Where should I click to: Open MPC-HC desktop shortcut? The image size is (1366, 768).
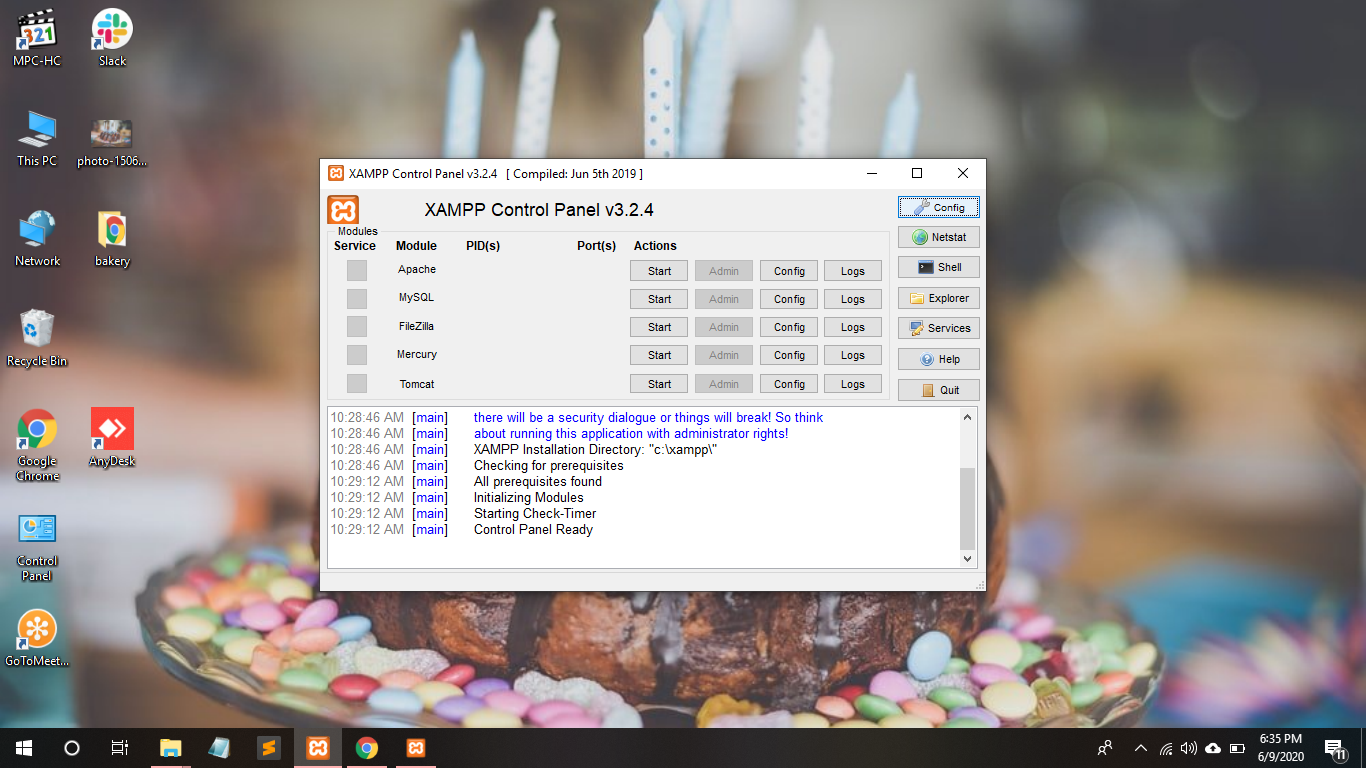[x=37, y=38]
